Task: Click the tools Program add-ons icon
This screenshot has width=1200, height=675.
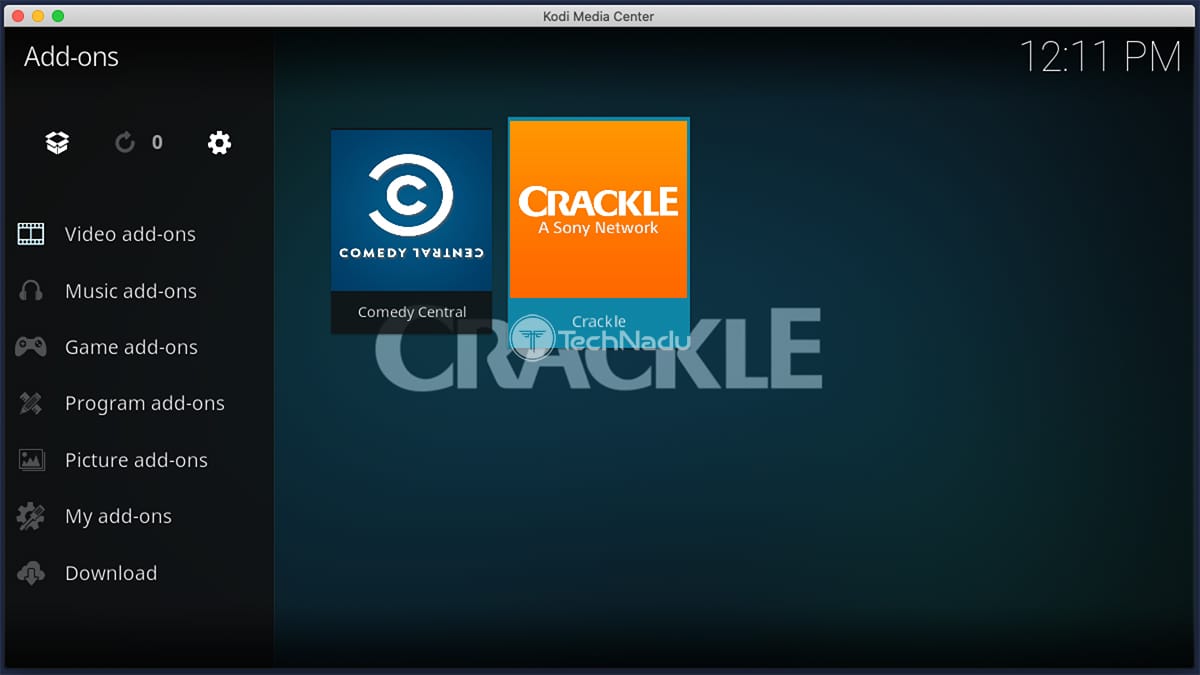Action: tap(31, 404)
